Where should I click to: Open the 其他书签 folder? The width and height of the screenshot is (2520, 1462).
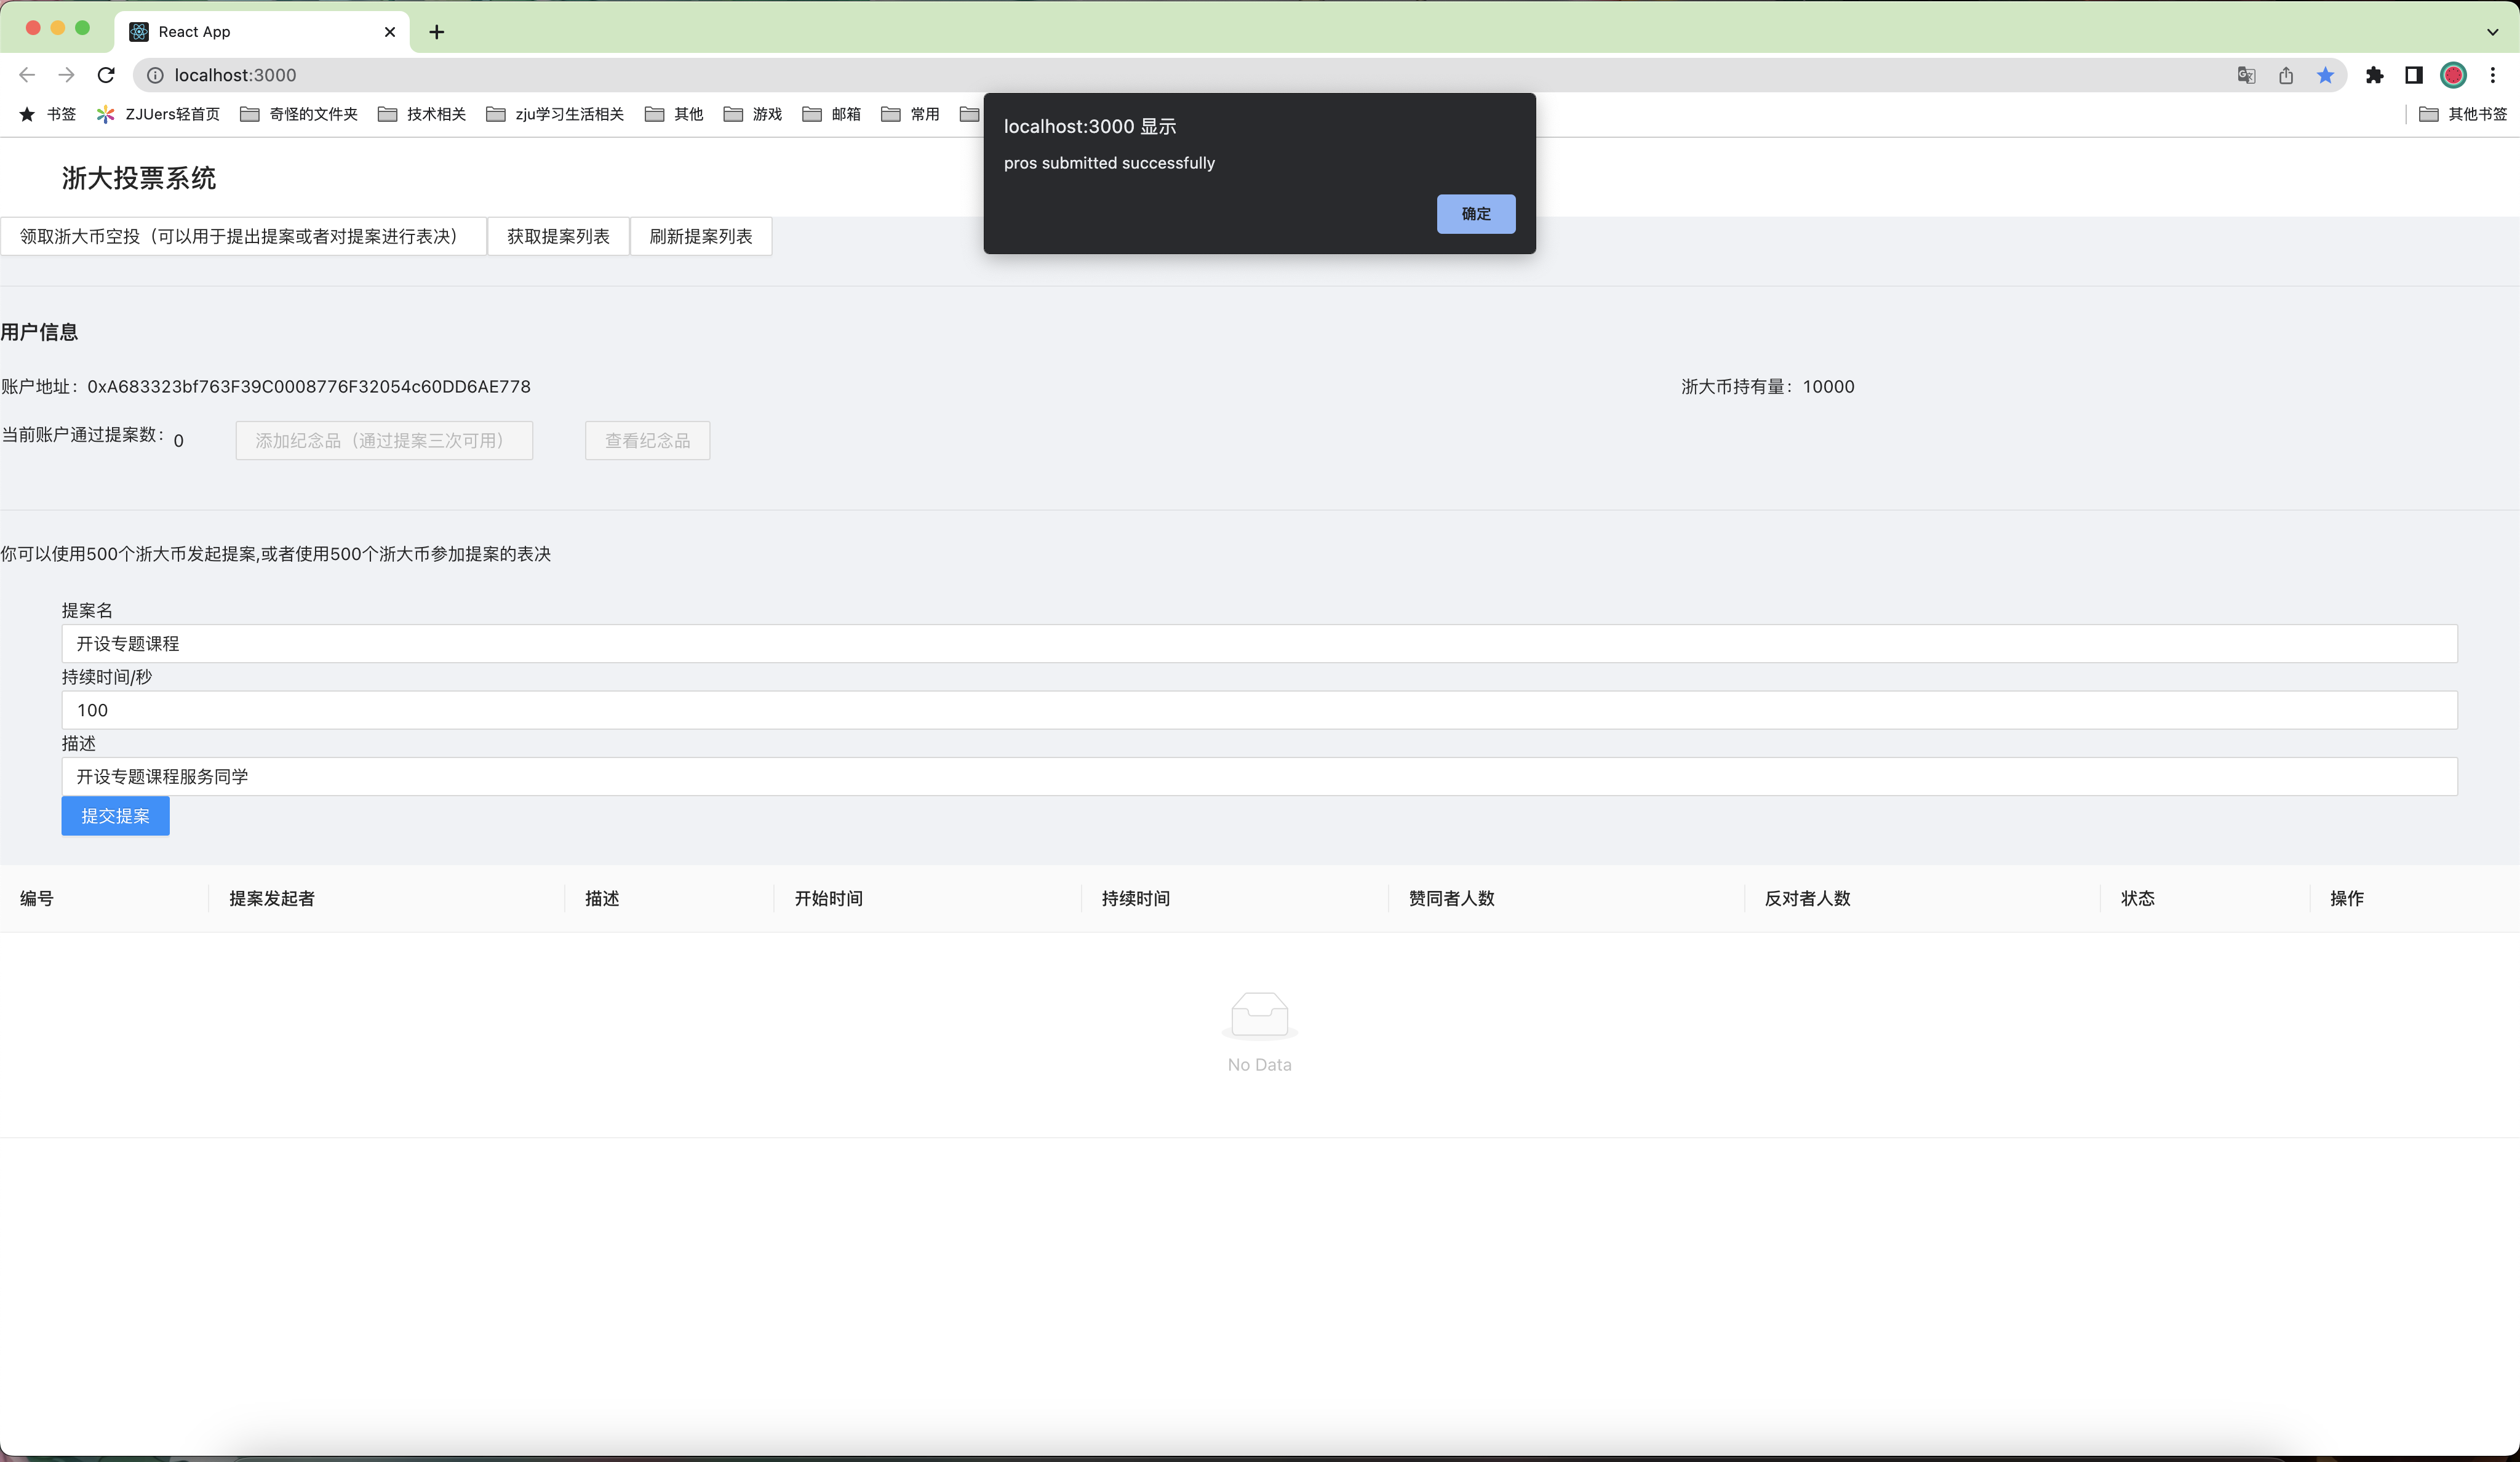click(x=2463, y=114)
